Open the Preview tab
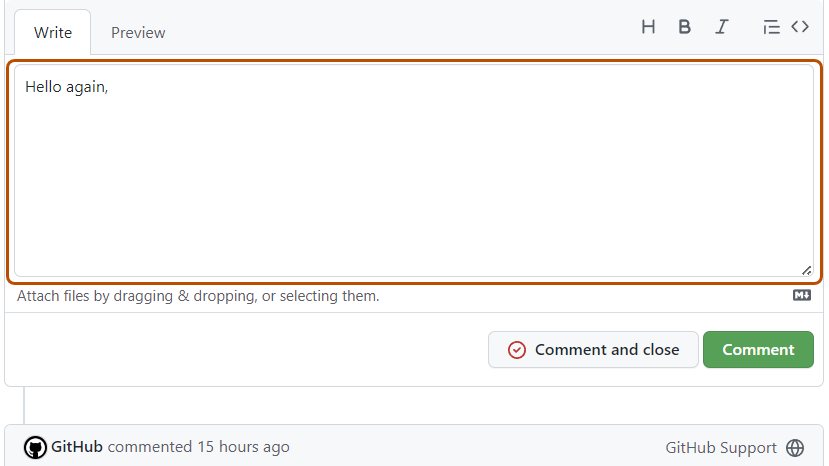The height and width of the screenshot is (466, 829). [138, 32]
